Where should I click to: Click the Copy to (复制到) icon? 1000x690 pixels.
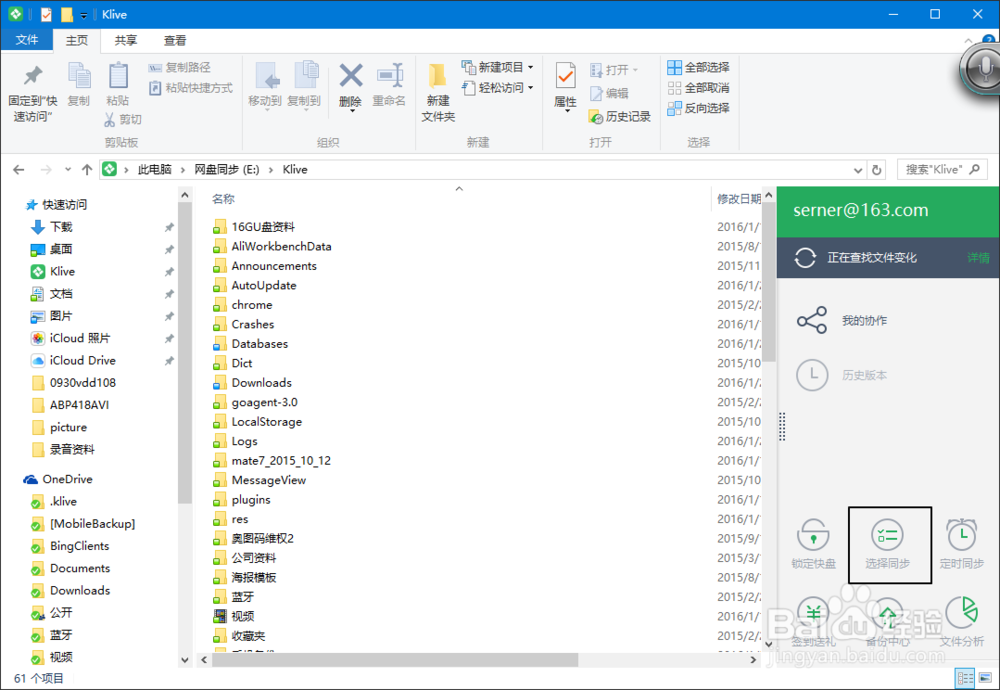click(306, 77)
